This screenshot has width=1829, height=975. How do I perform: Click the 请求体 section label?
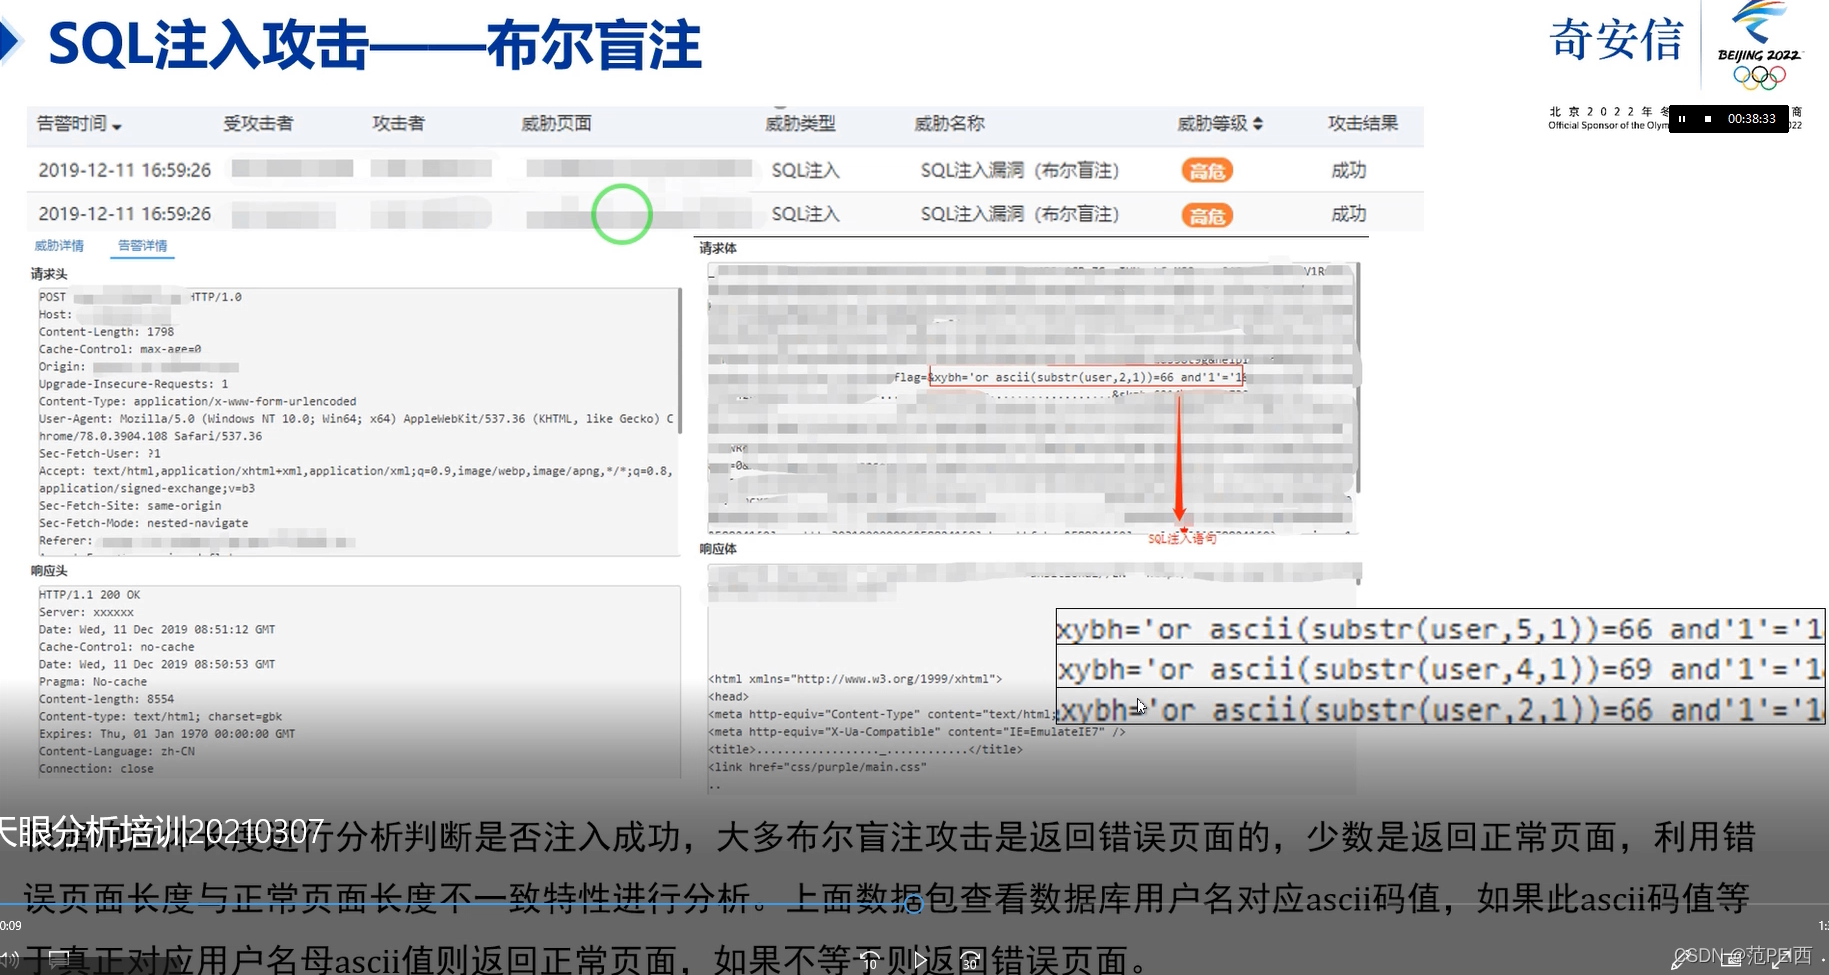click(x=718, y=248)
